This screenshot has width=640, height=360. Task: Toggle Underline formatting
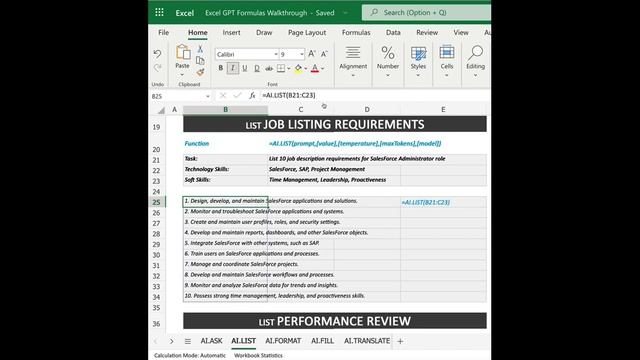[244, 68]
